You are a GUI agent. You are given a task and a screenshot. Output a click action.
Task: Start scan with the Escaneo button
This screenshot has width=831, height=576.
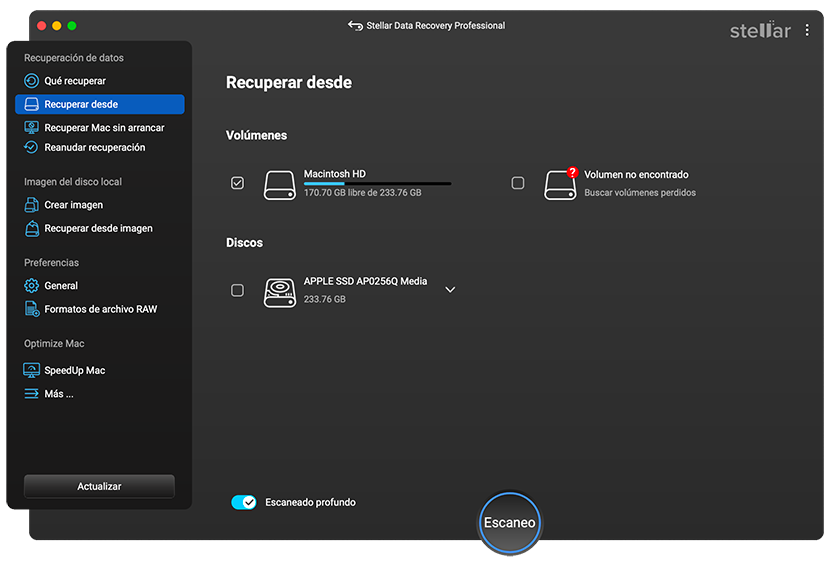click(509, 522)
